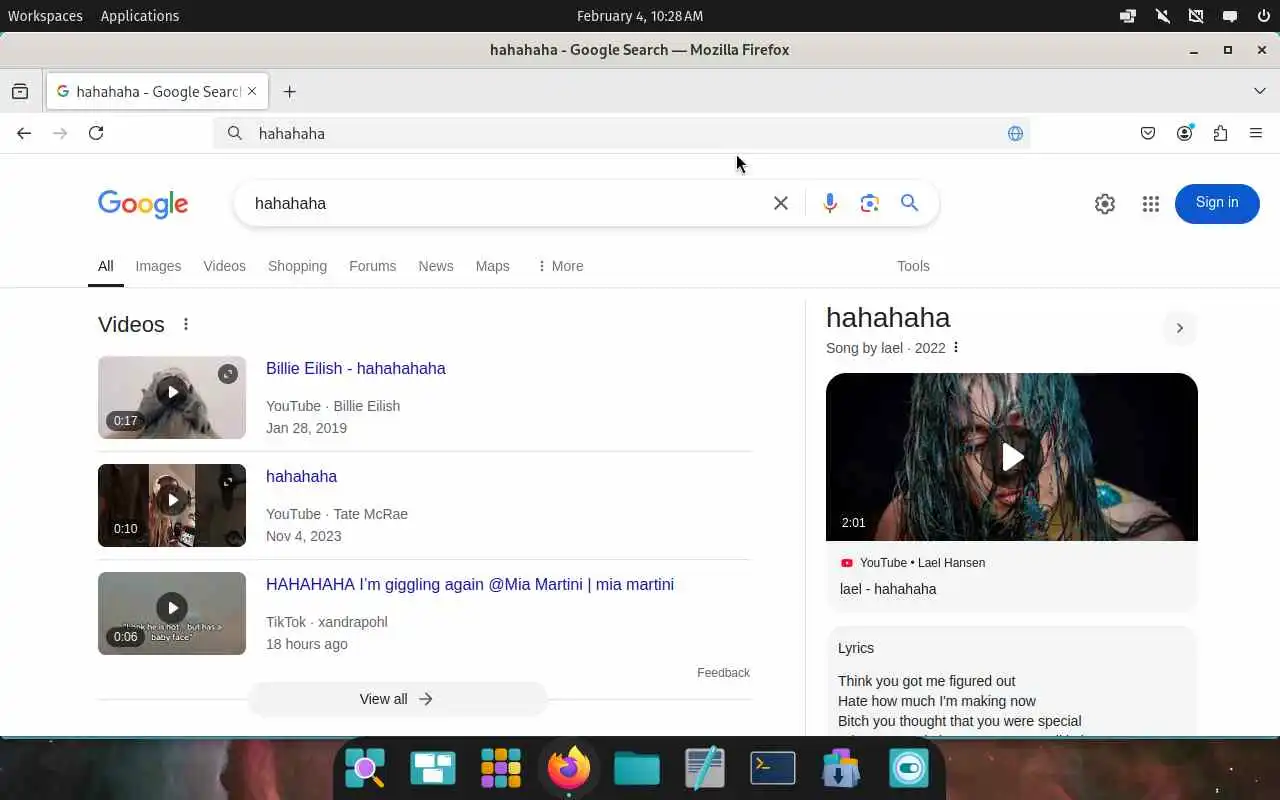Open the Google apps grid
The width and height of the screenshot is (1280, 800).
1151,203
